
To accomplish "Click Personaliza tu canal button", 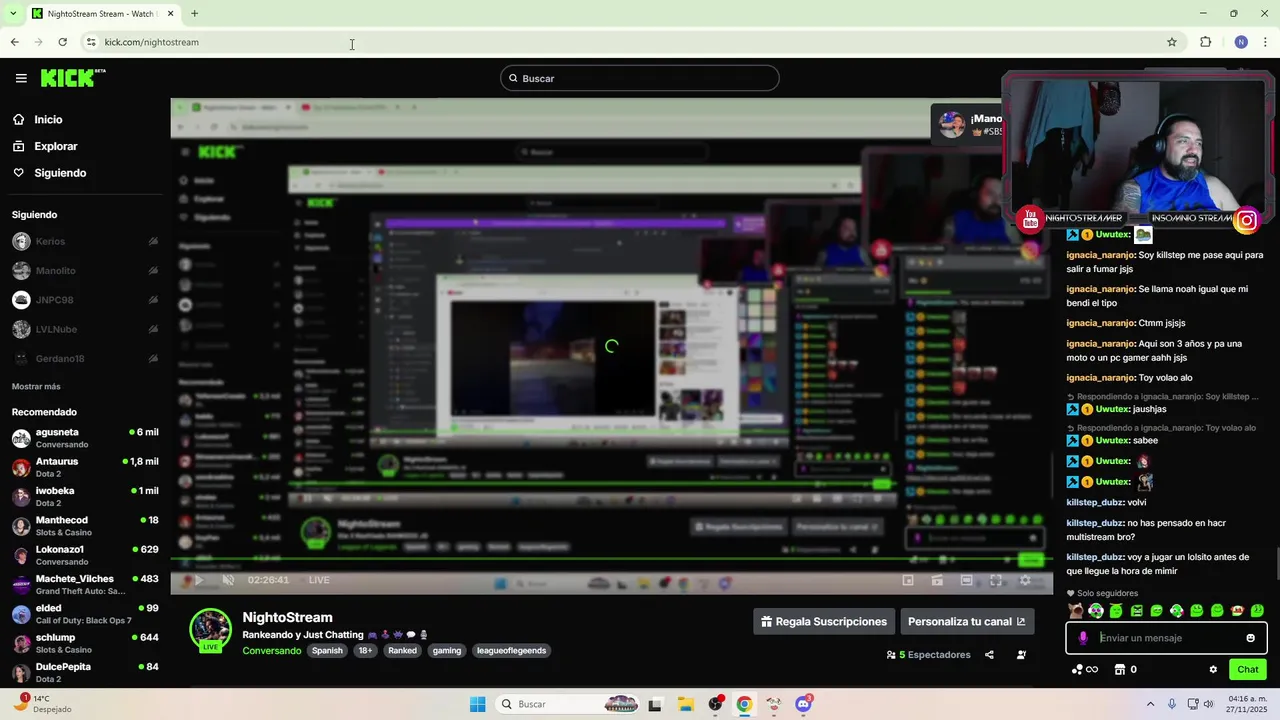I will coord(966,621).
